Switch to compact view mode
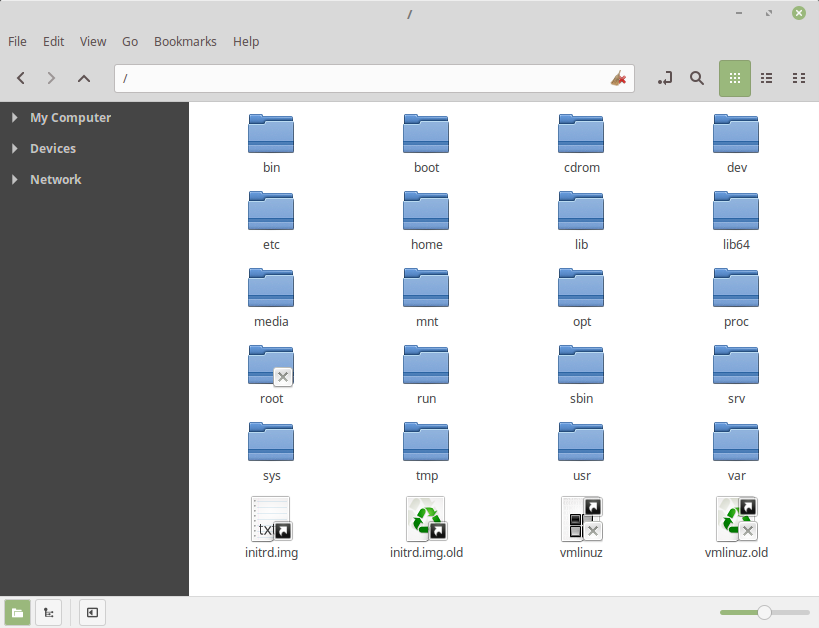Image resolution: width=819 pixels, height=628 pixels. point(798,78)
